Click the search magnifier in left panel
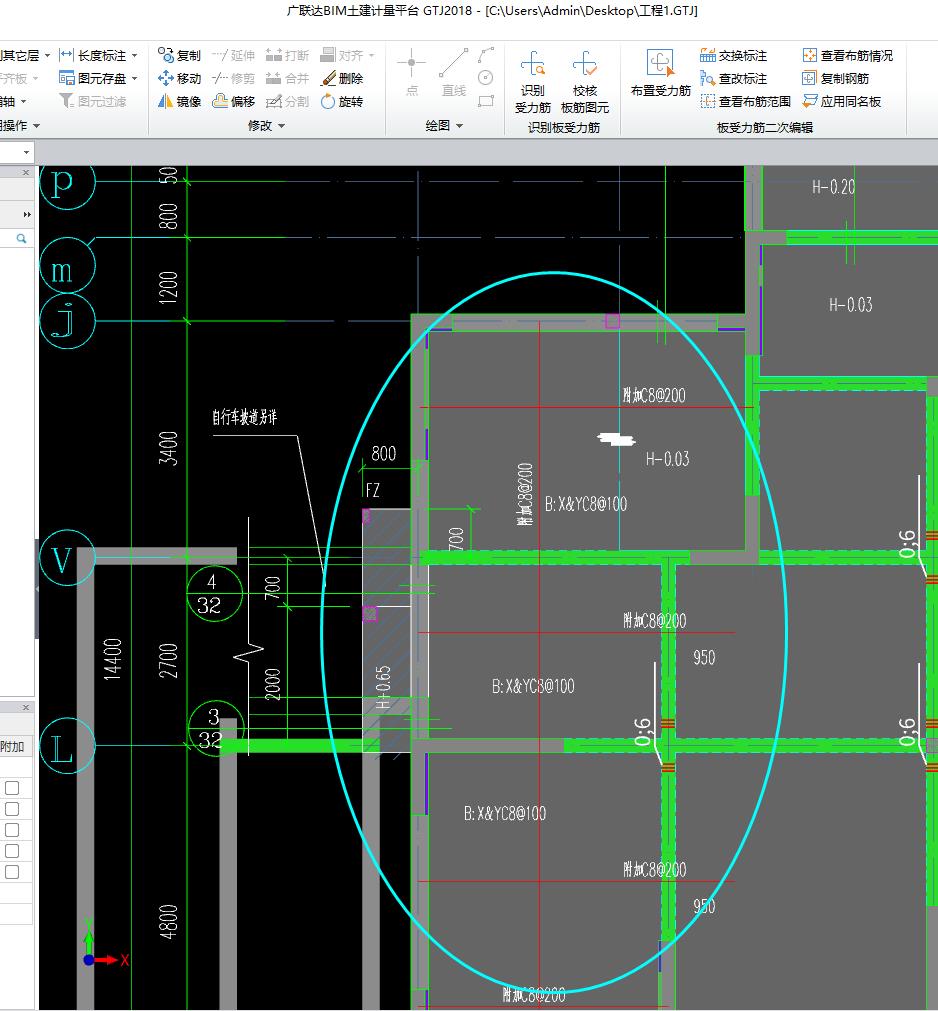Screen dimensions: 938x1011 coord(21,239)
